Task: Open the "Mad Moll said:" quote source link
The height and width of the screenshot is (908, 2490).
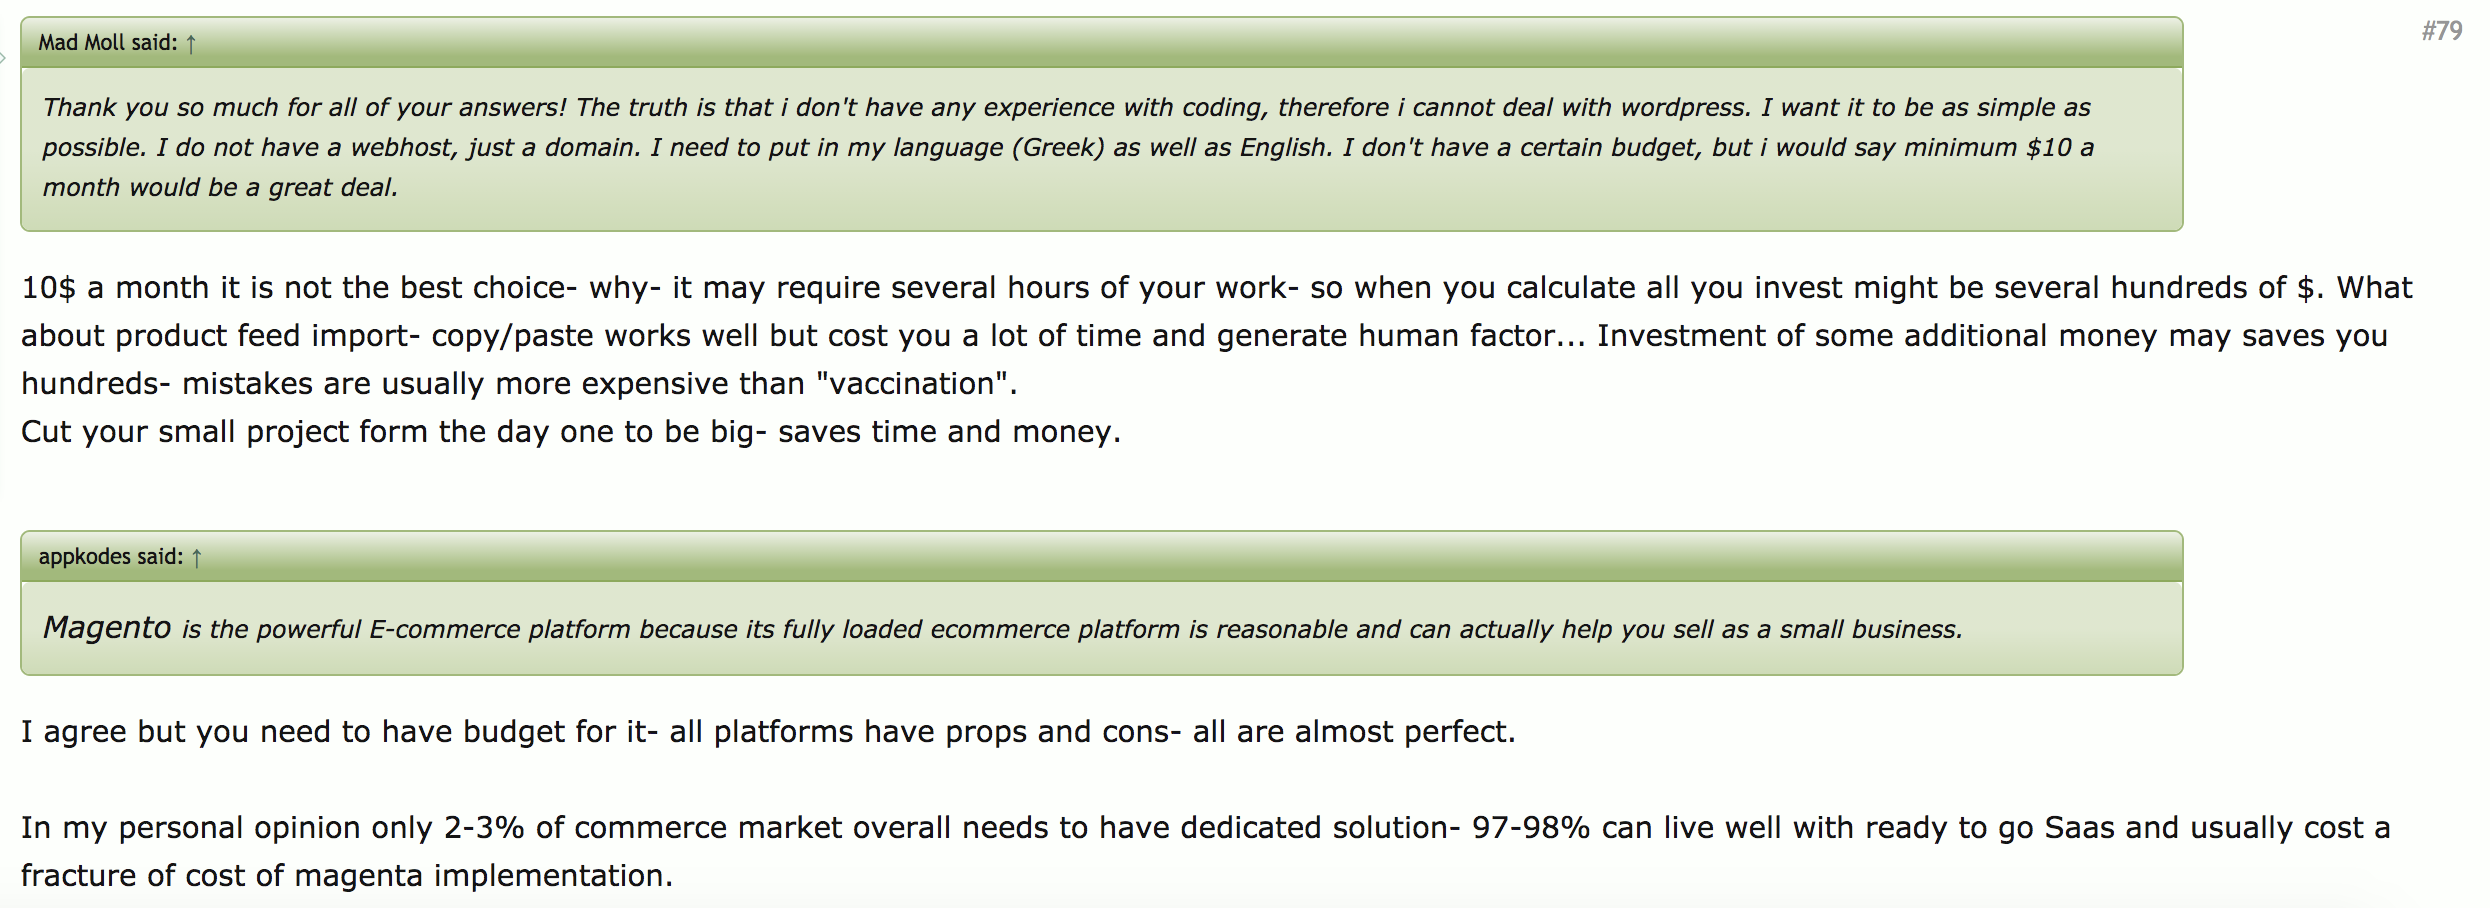Action: pos(107,43)
